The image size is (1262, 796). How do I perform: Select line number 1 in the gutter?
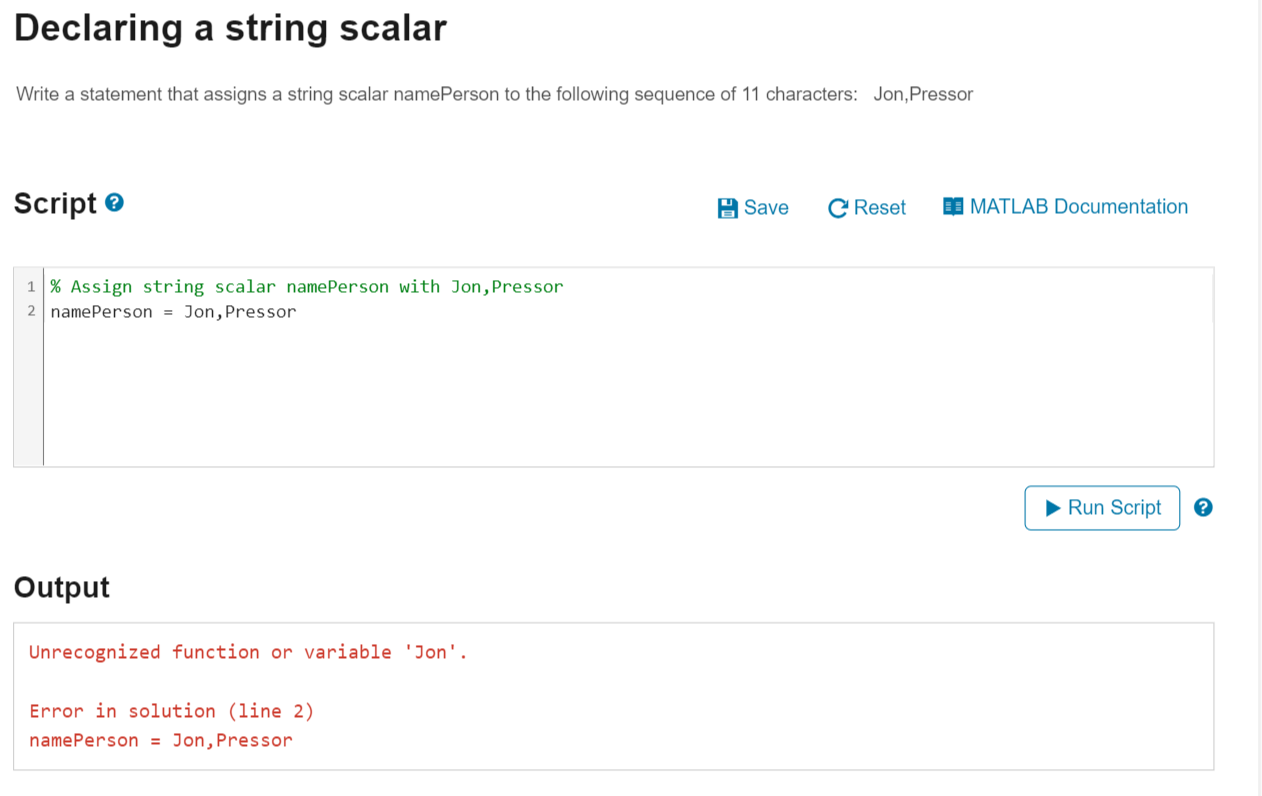(x=31, y=287)
